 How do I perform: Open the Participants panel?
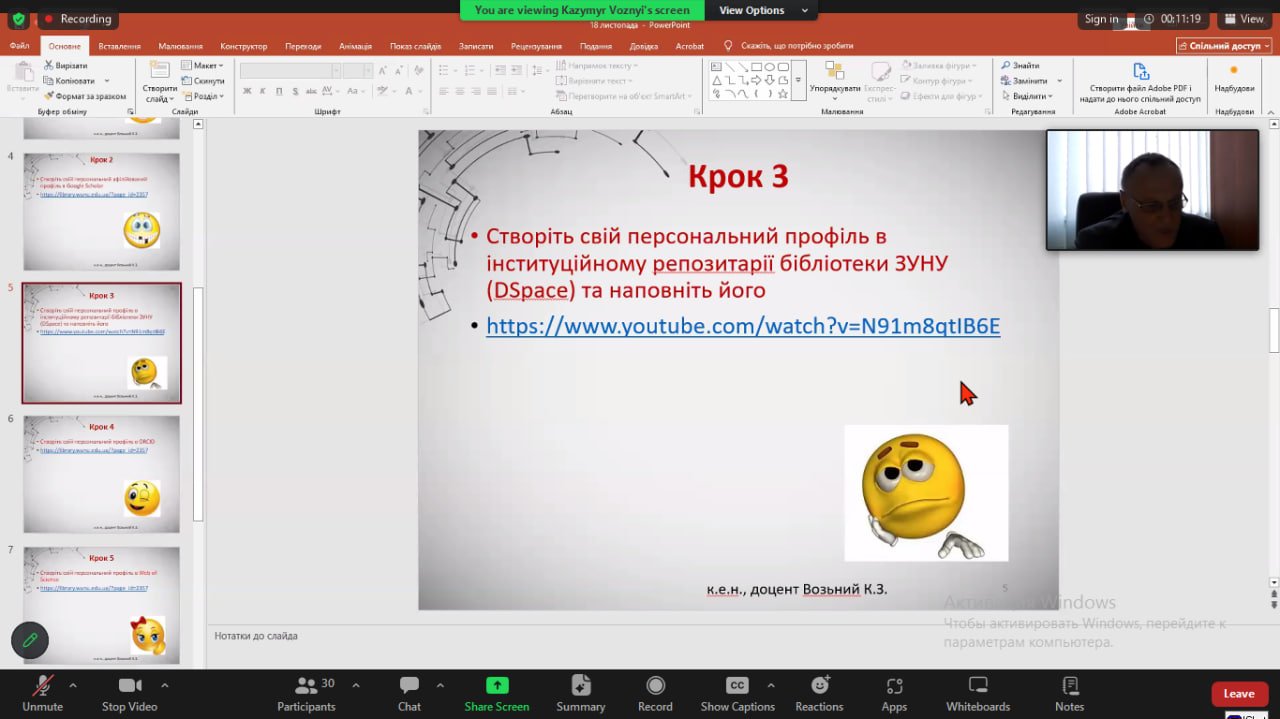tap(306, 693)
